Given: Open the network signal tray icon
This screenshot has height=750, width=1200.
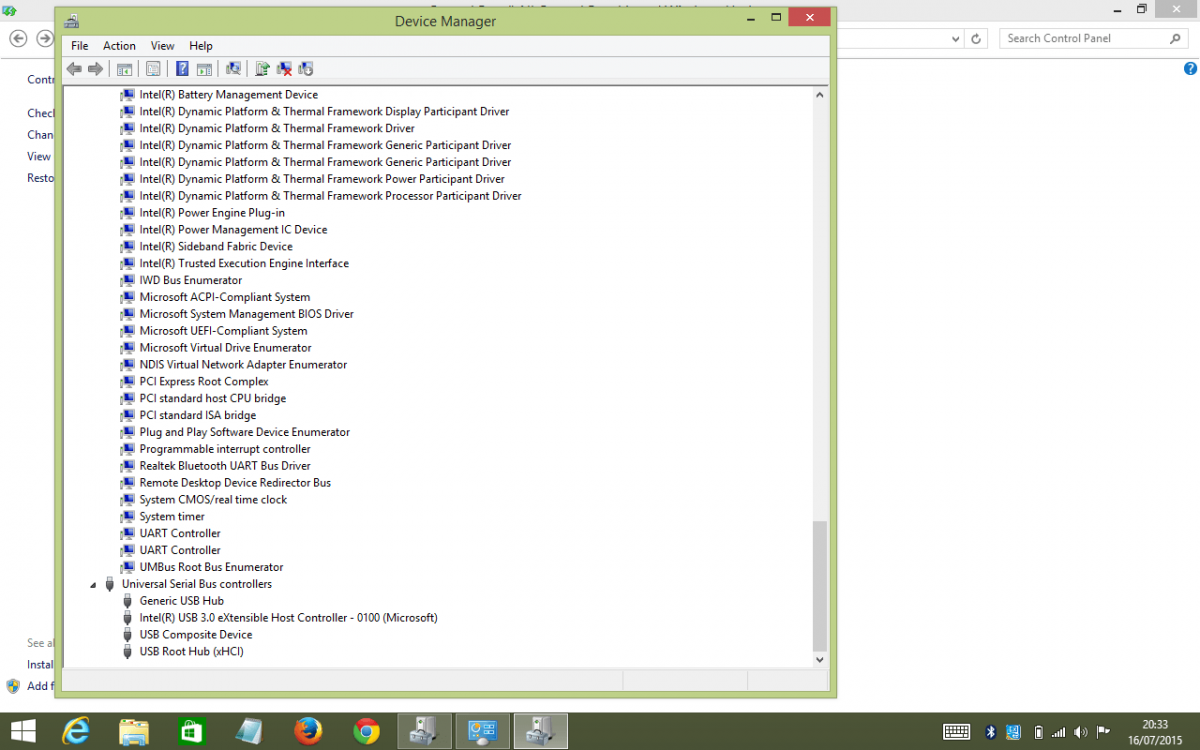Looking at the screenshot, I should pyautogui.click(x=1059, y=731).
